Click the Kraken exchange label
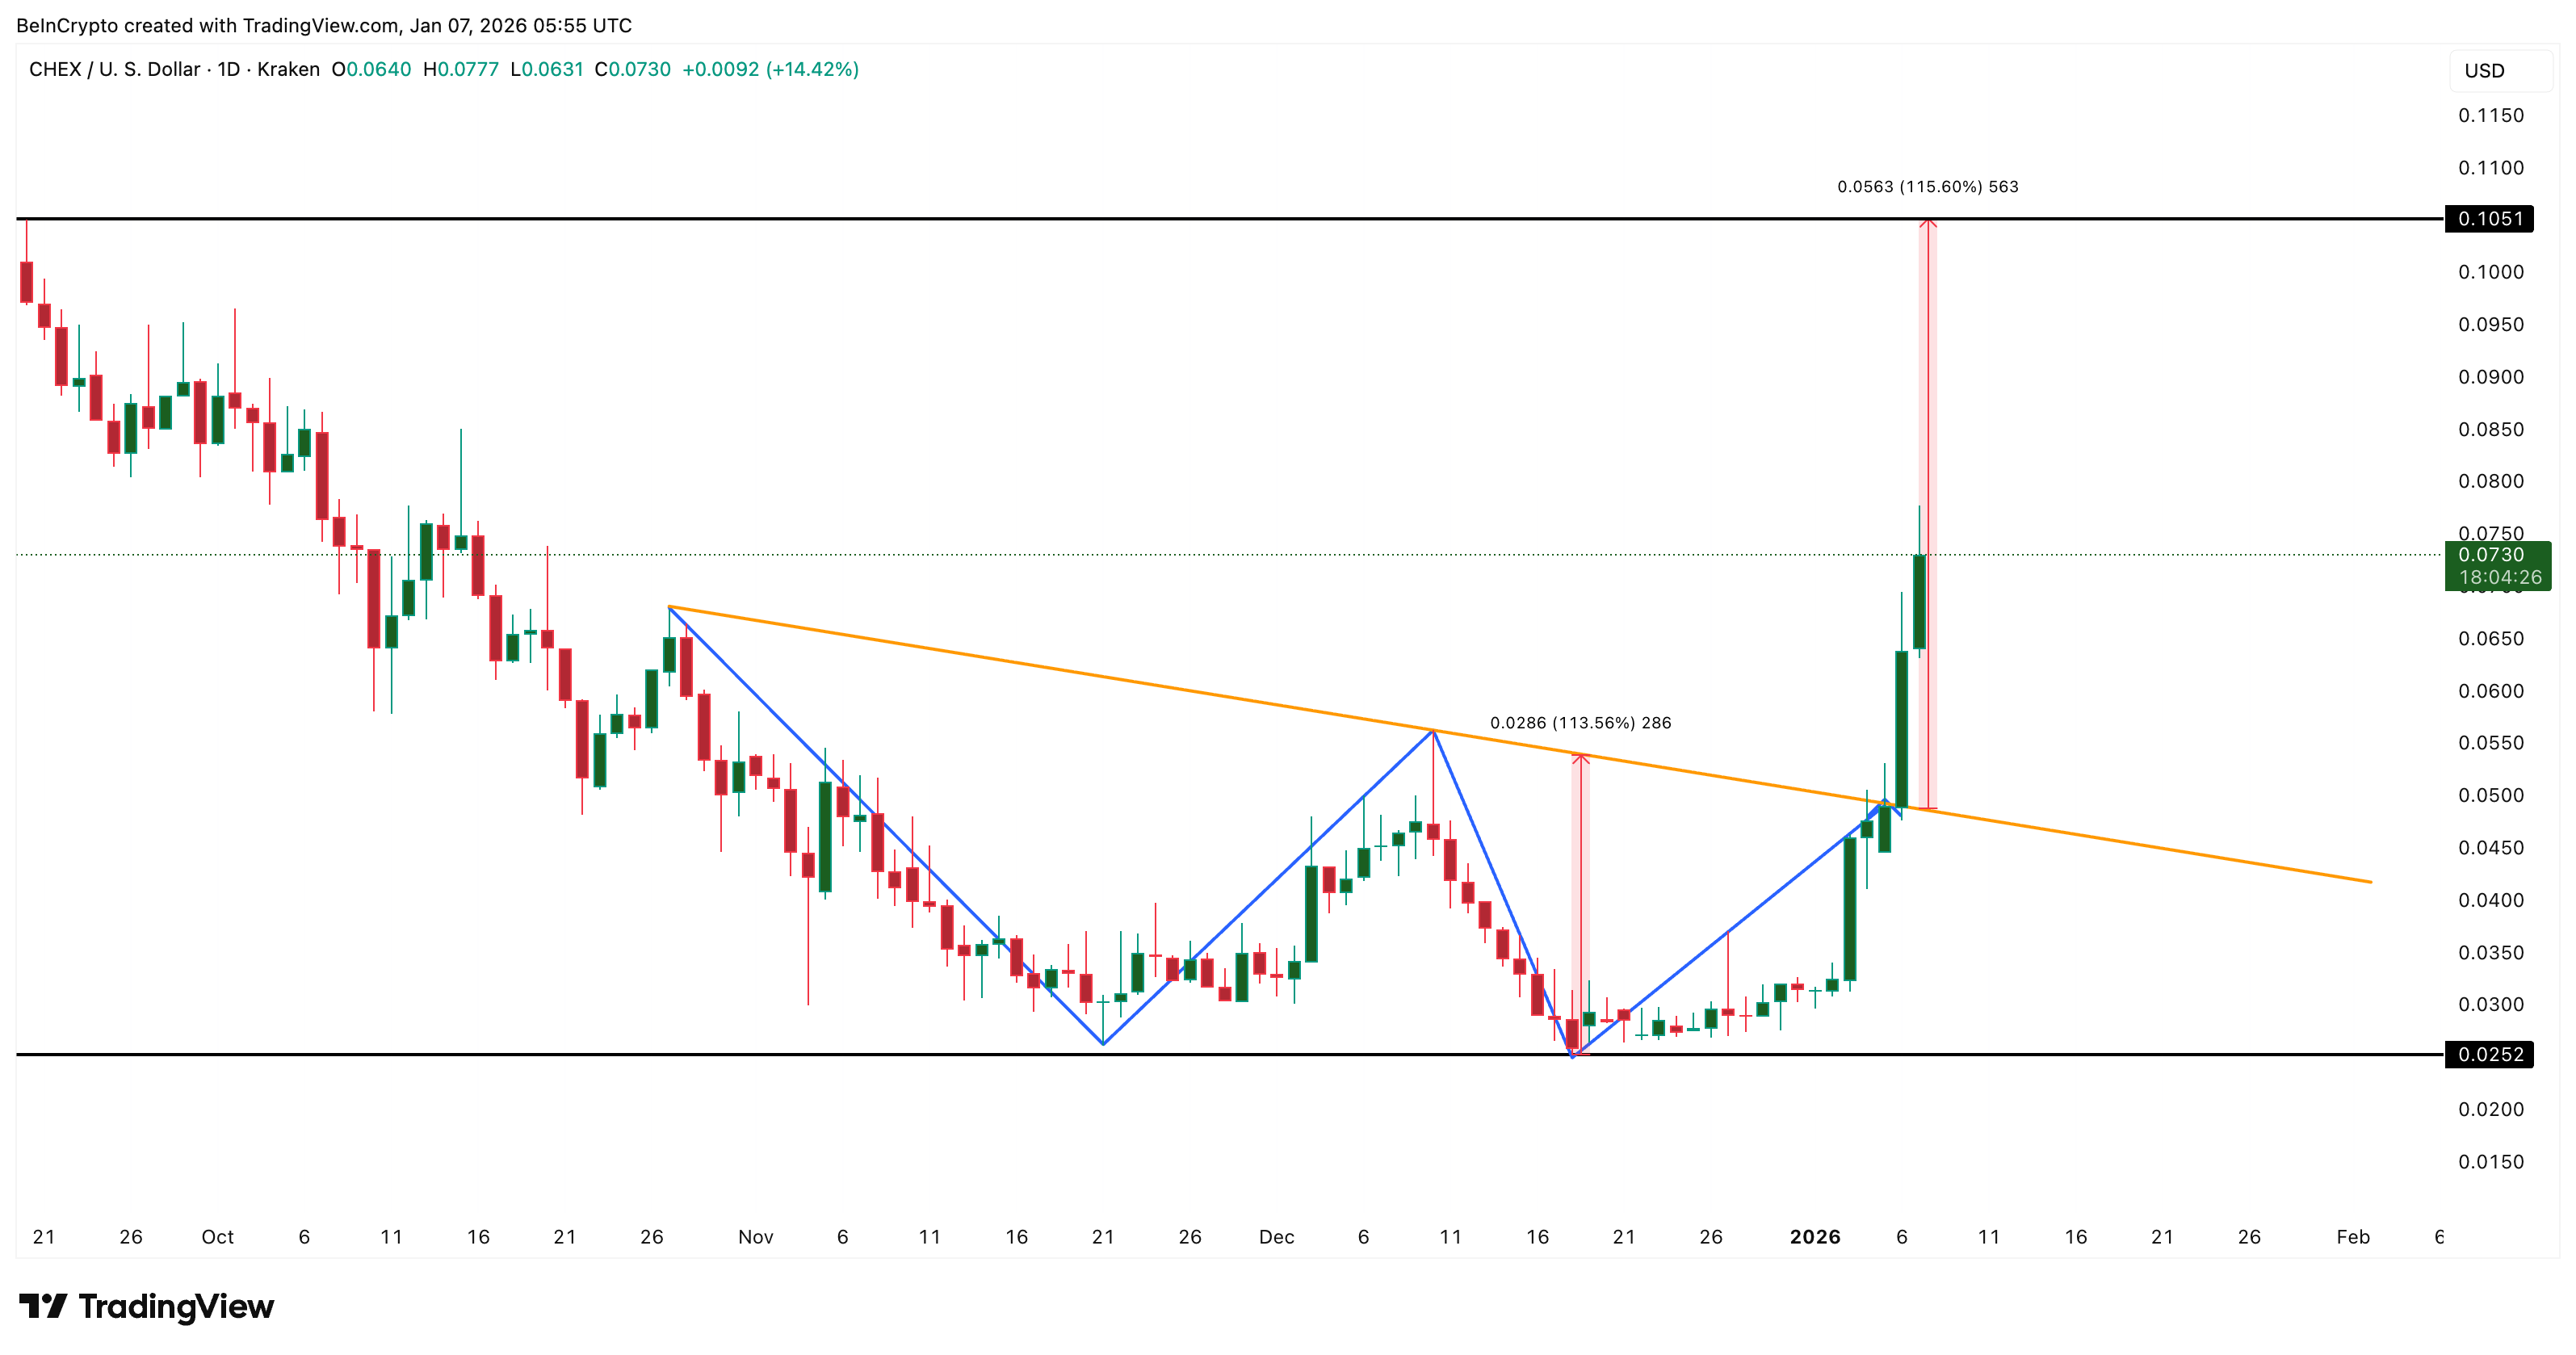Viewport: 2576px width, 1355px height. coord(290,70)
